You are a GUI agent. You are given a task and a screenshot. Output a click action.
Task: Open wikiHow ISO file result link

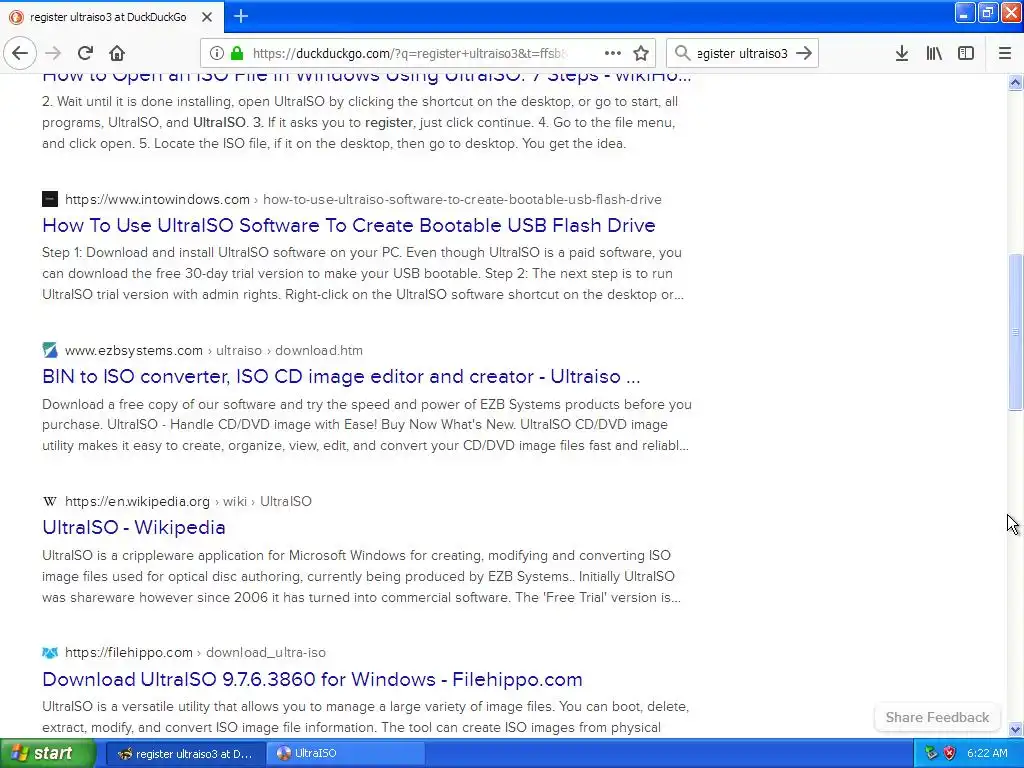click(x=366, y=76)
